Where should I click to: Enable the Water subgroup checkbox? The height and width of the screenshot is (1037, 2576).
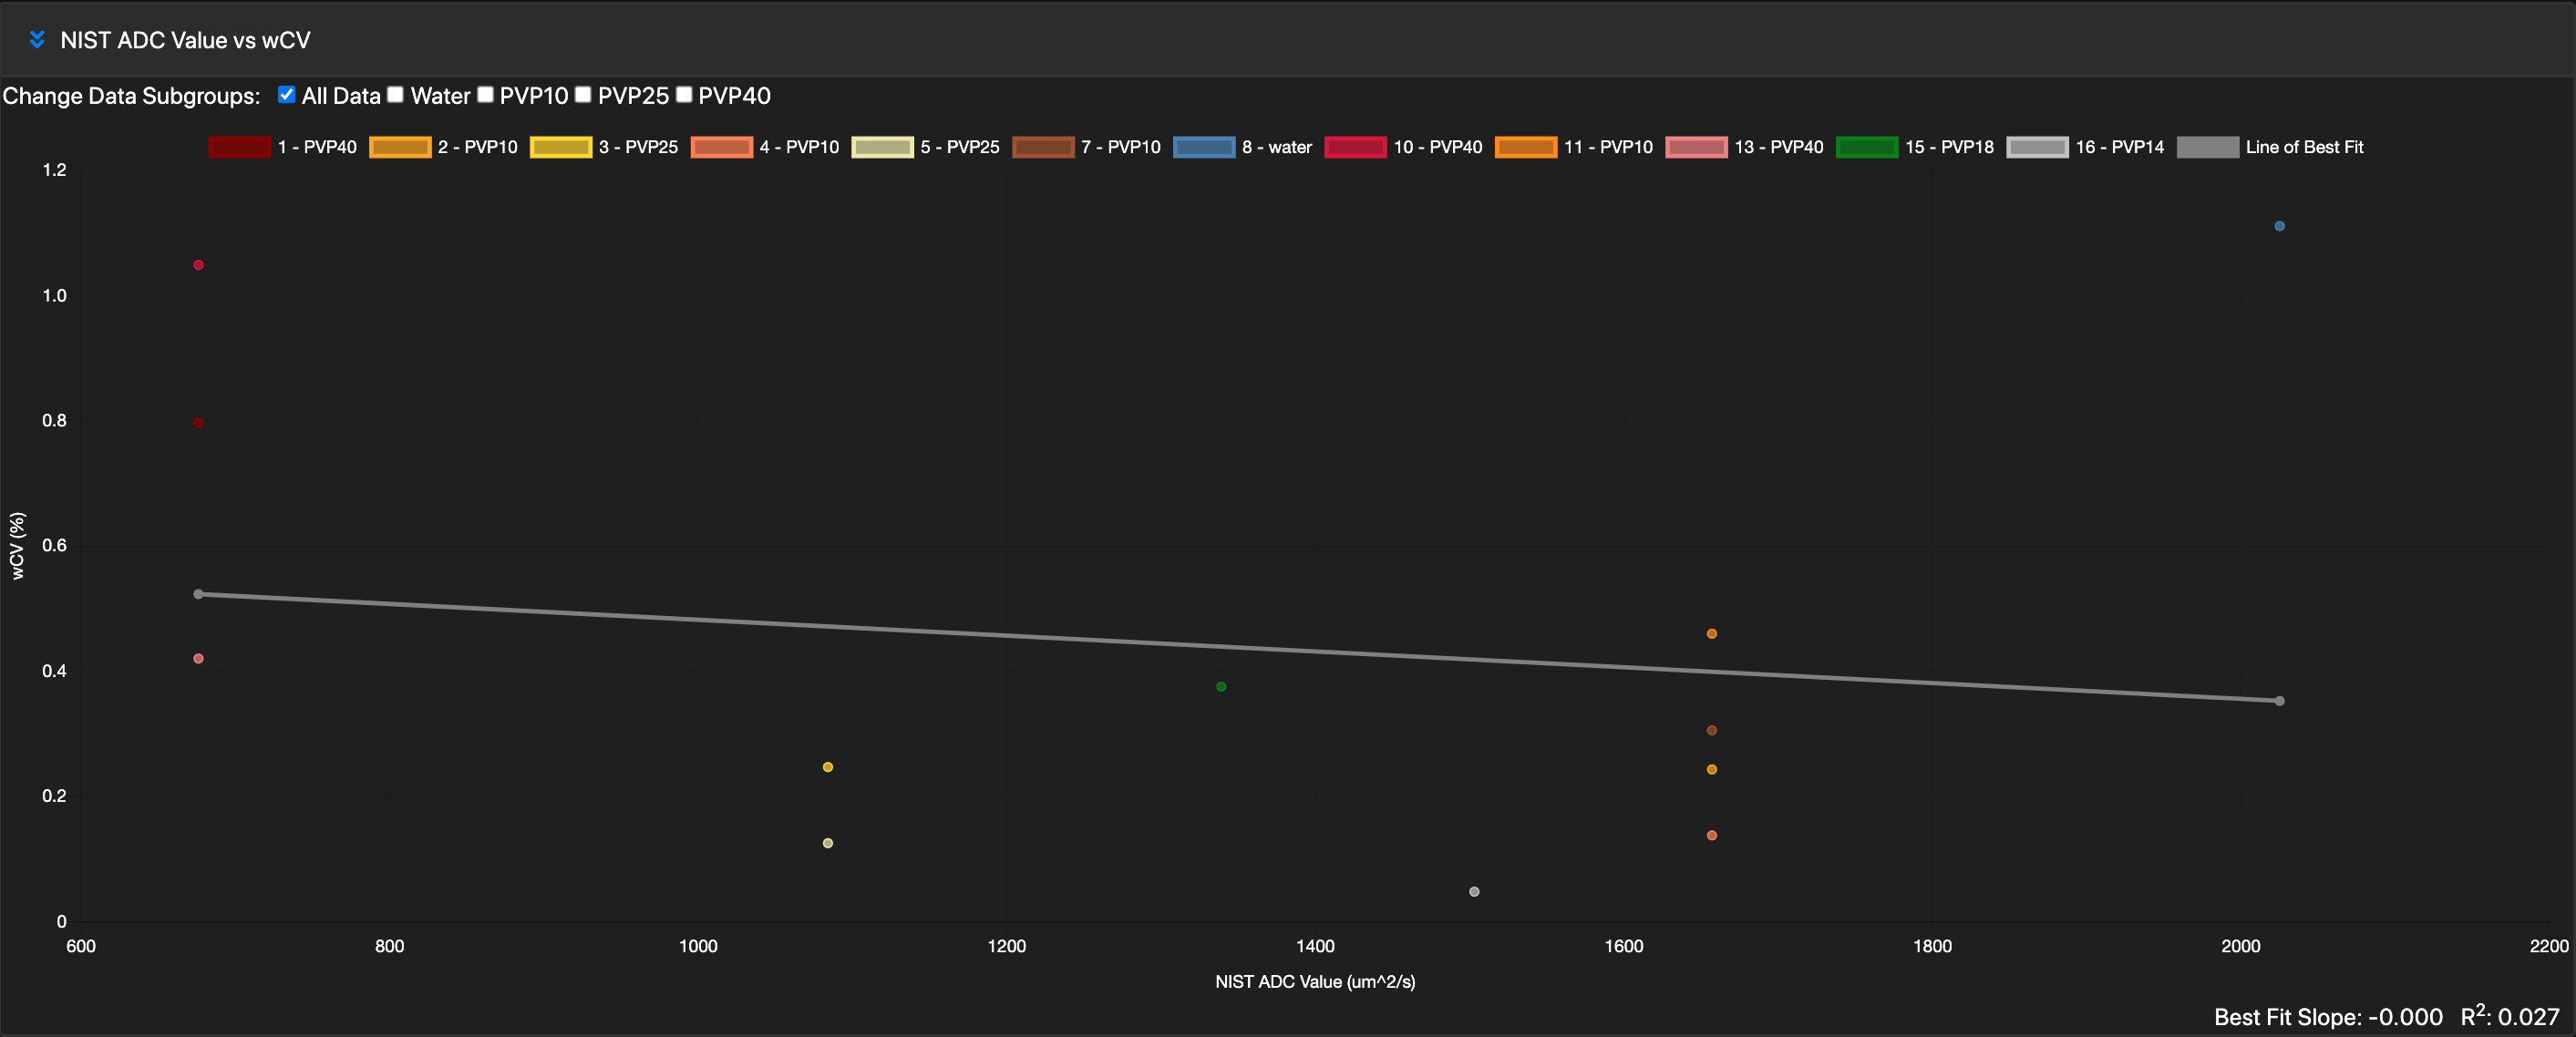pyautogui.click(x=396, y=95)
